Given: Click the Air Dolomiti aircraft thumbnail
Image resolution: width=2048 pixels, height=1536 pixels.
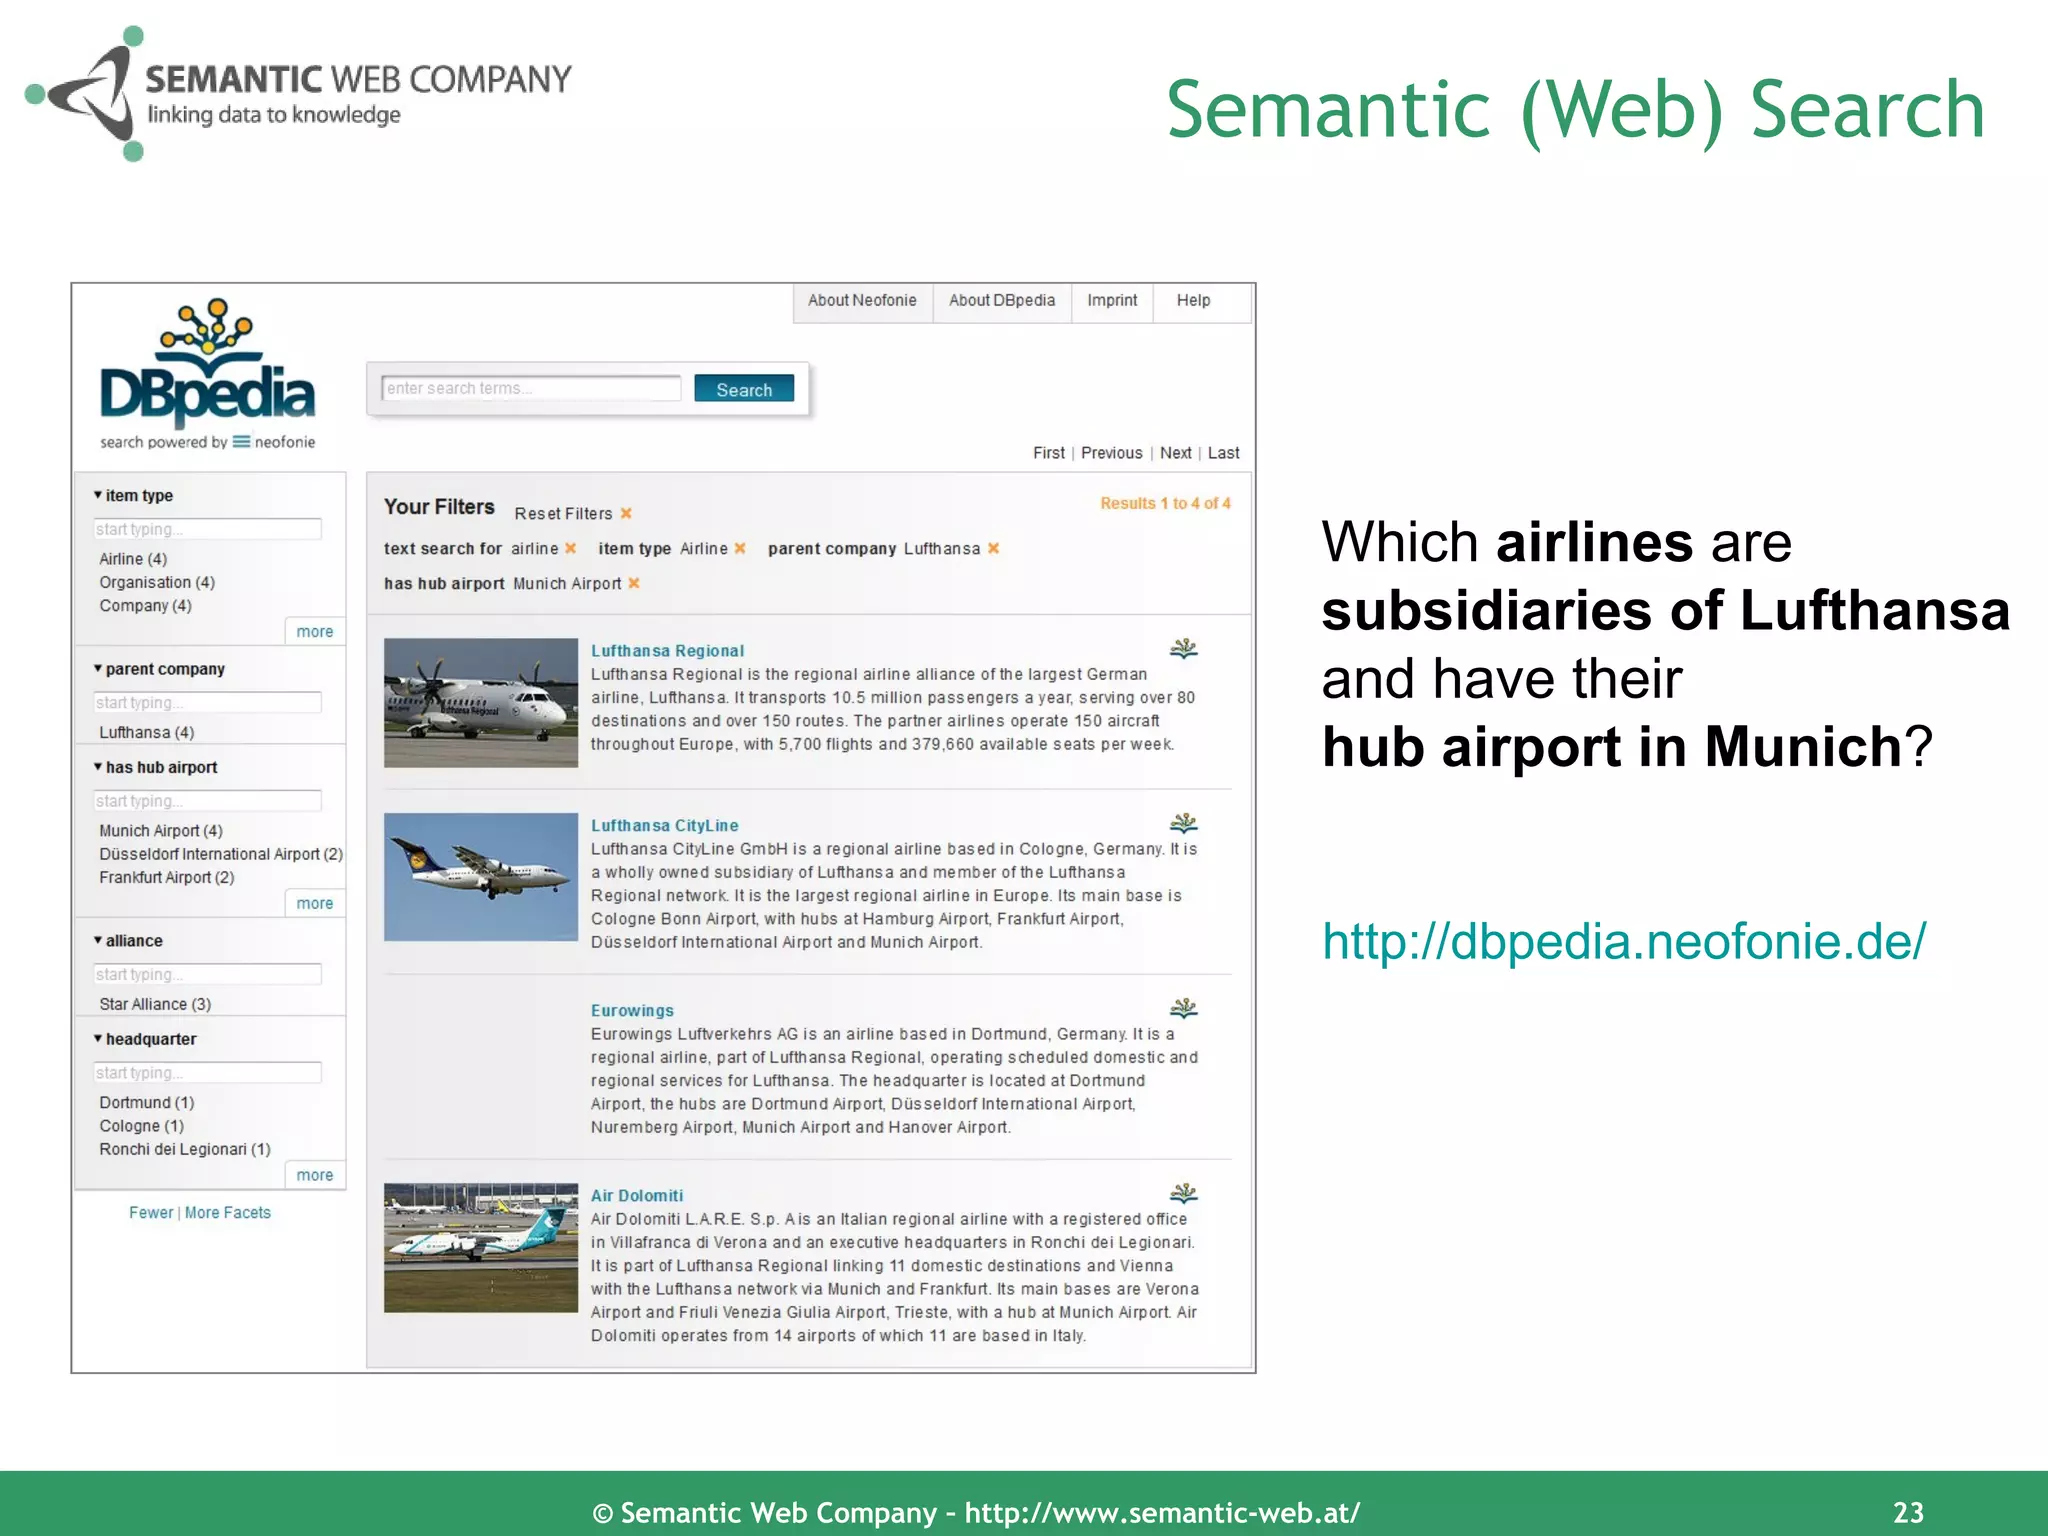Looking at the screenshot, I should [481, 1248].
